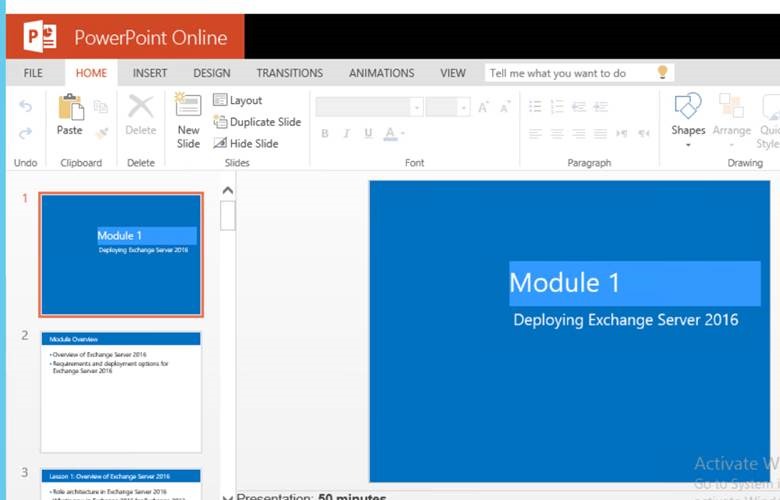The width and height of the screenshot is (780, 500).
Task: Open the Arrange menu
Action: point(732,119)
